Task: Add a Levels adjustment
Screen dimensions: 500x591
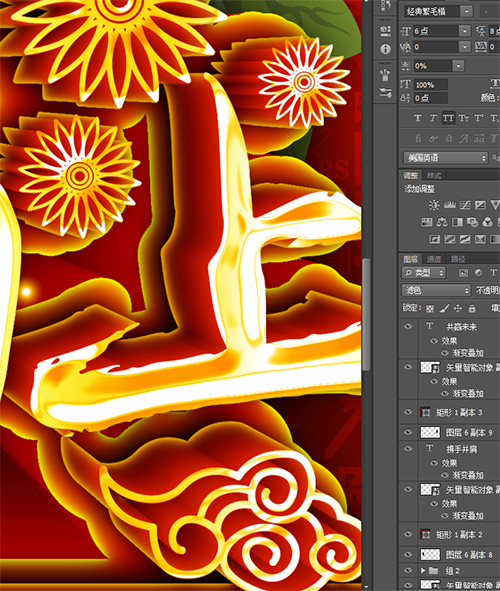Action: coord(450,205)
